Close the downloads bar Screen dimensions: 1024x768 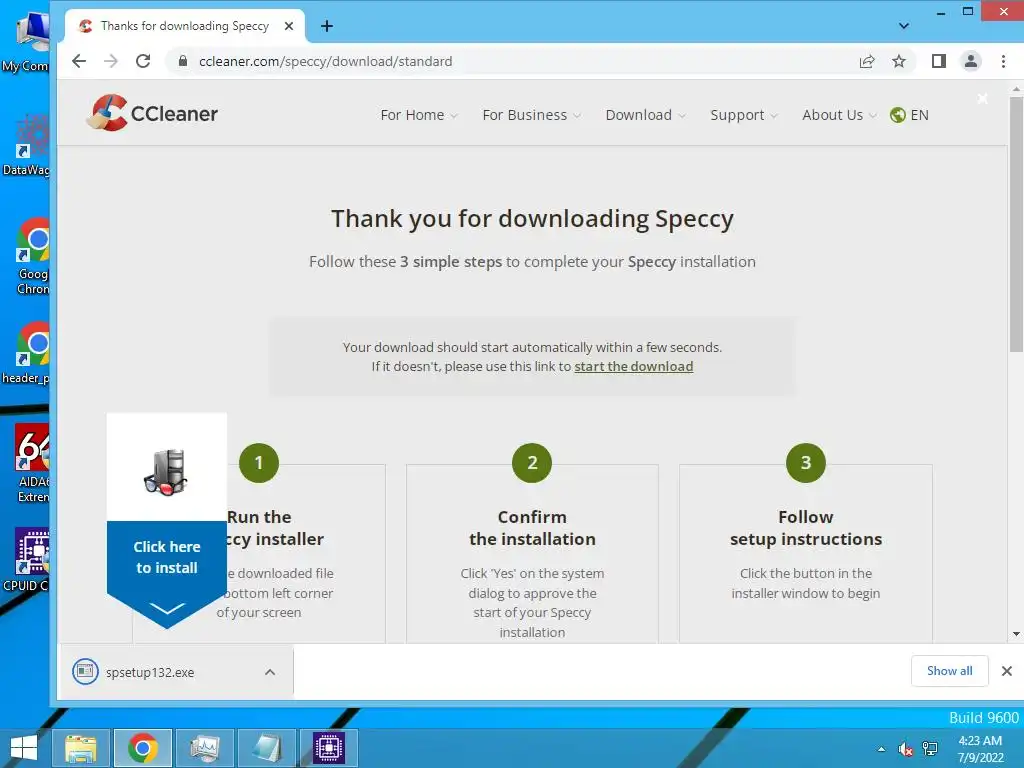click(1006, 671)
